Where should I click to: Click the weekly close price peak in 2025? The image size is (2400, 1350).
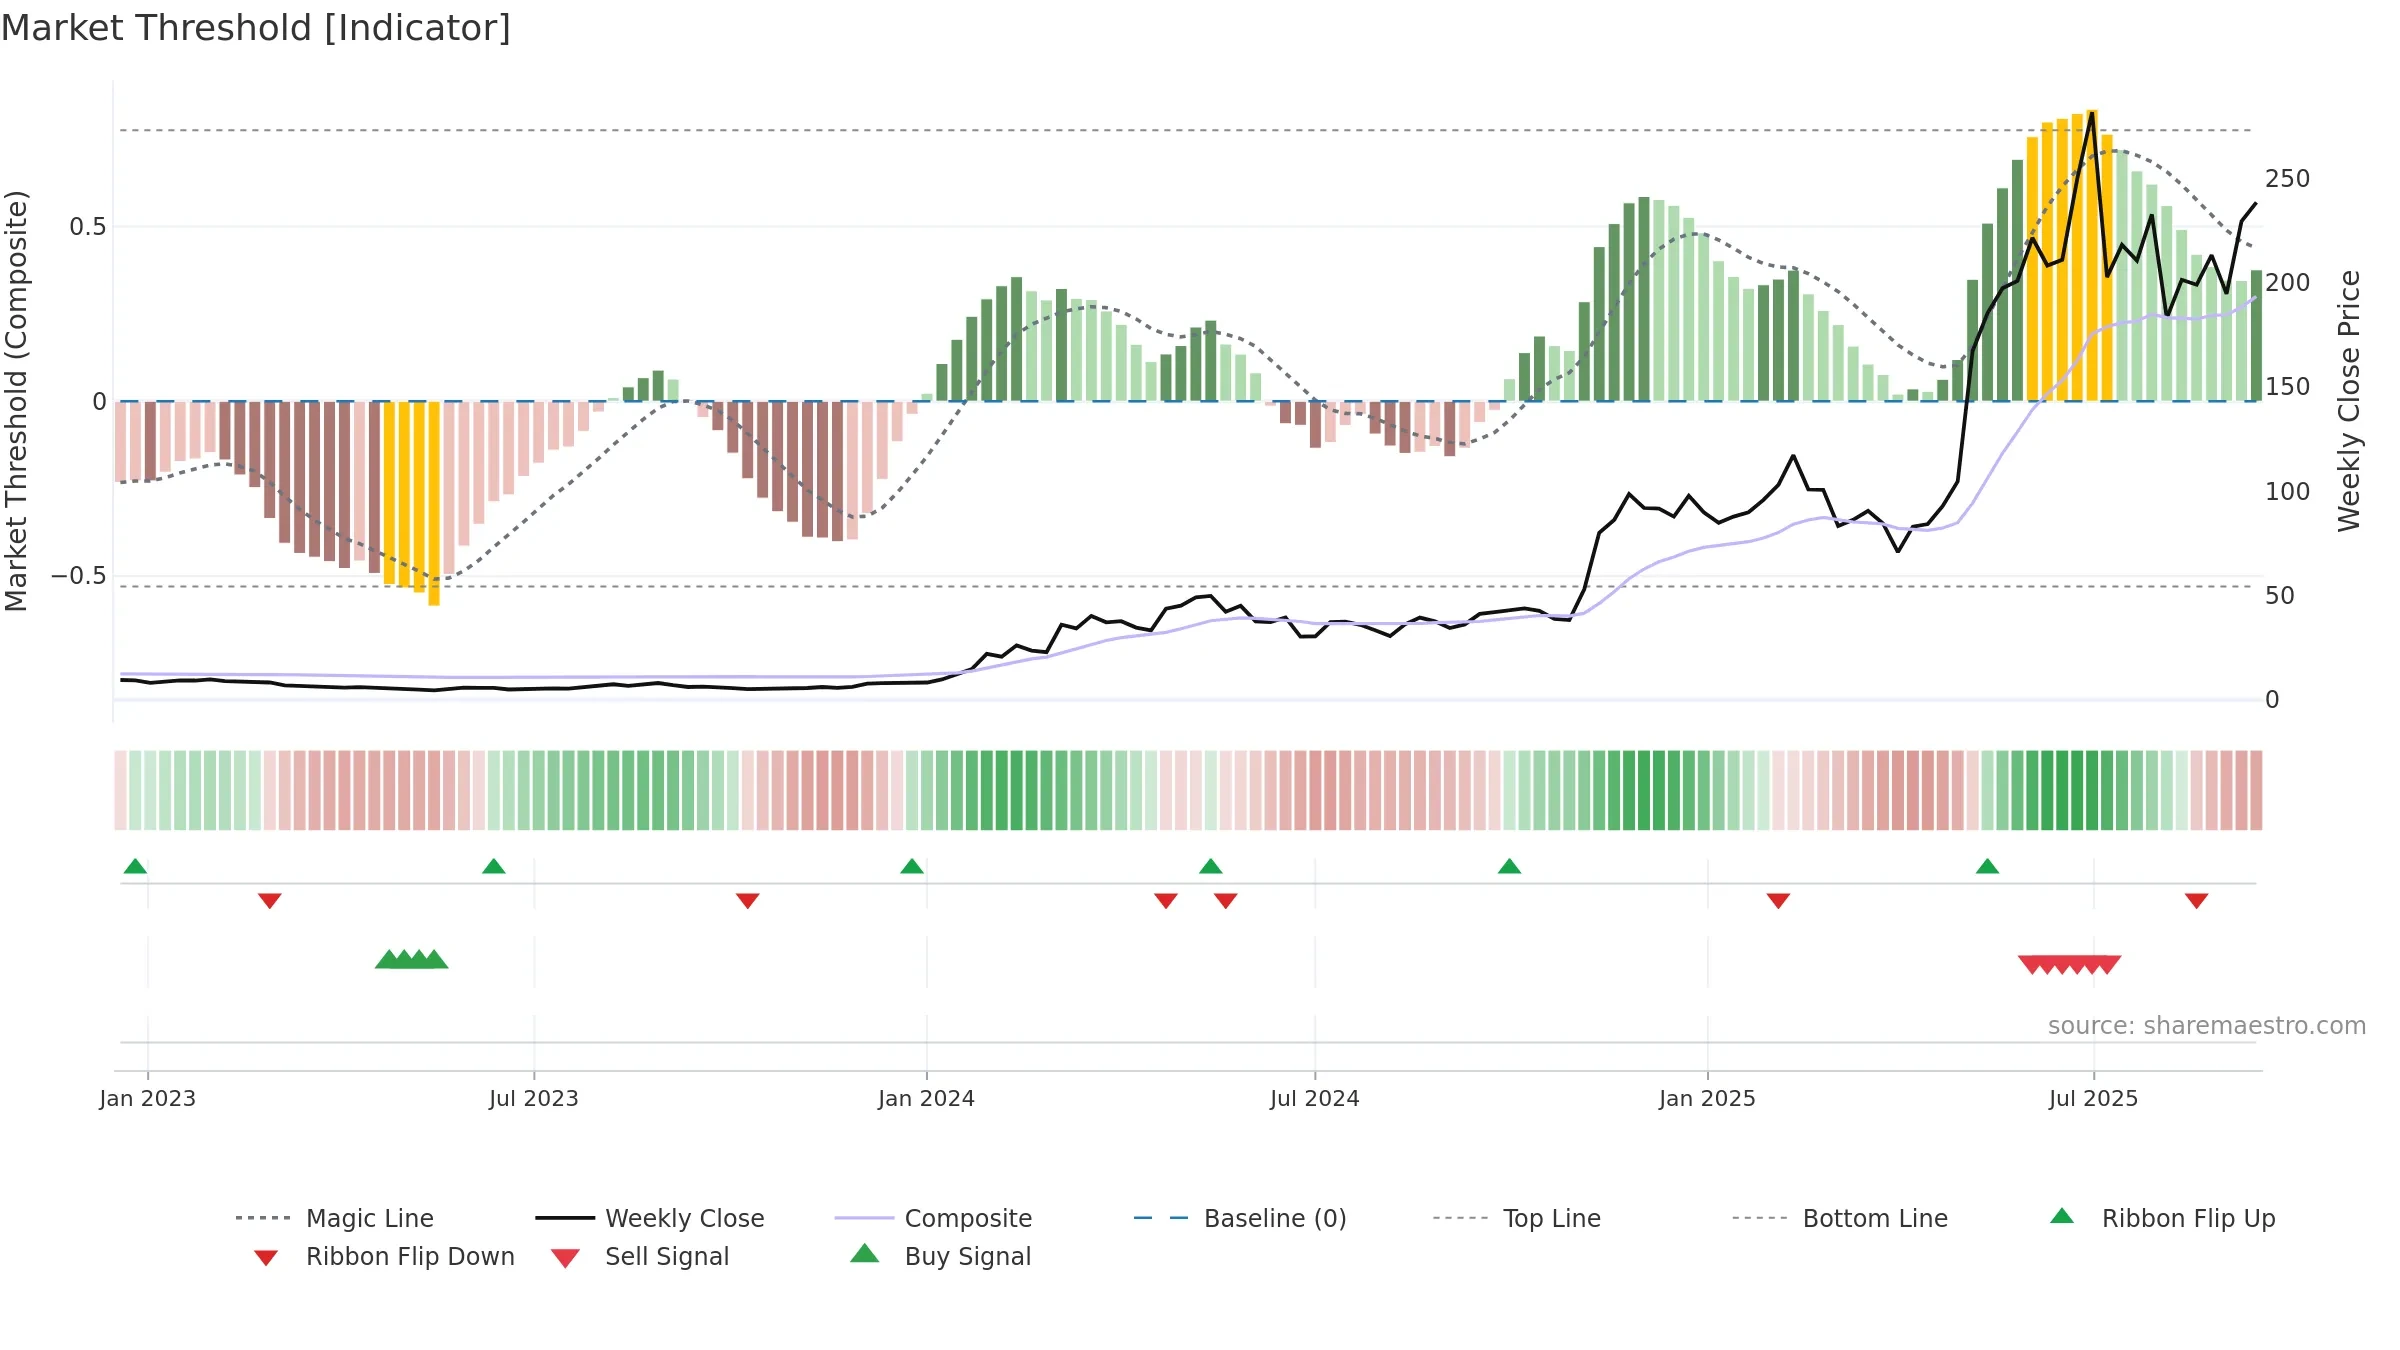click(2092, 113)
